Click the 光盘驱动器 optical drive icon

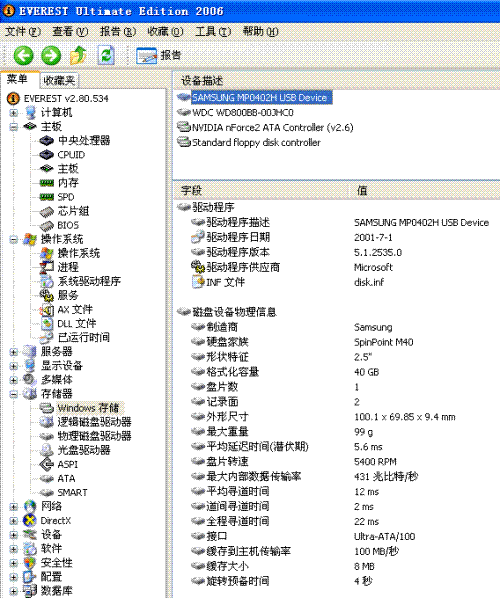[x=47, y=450]
